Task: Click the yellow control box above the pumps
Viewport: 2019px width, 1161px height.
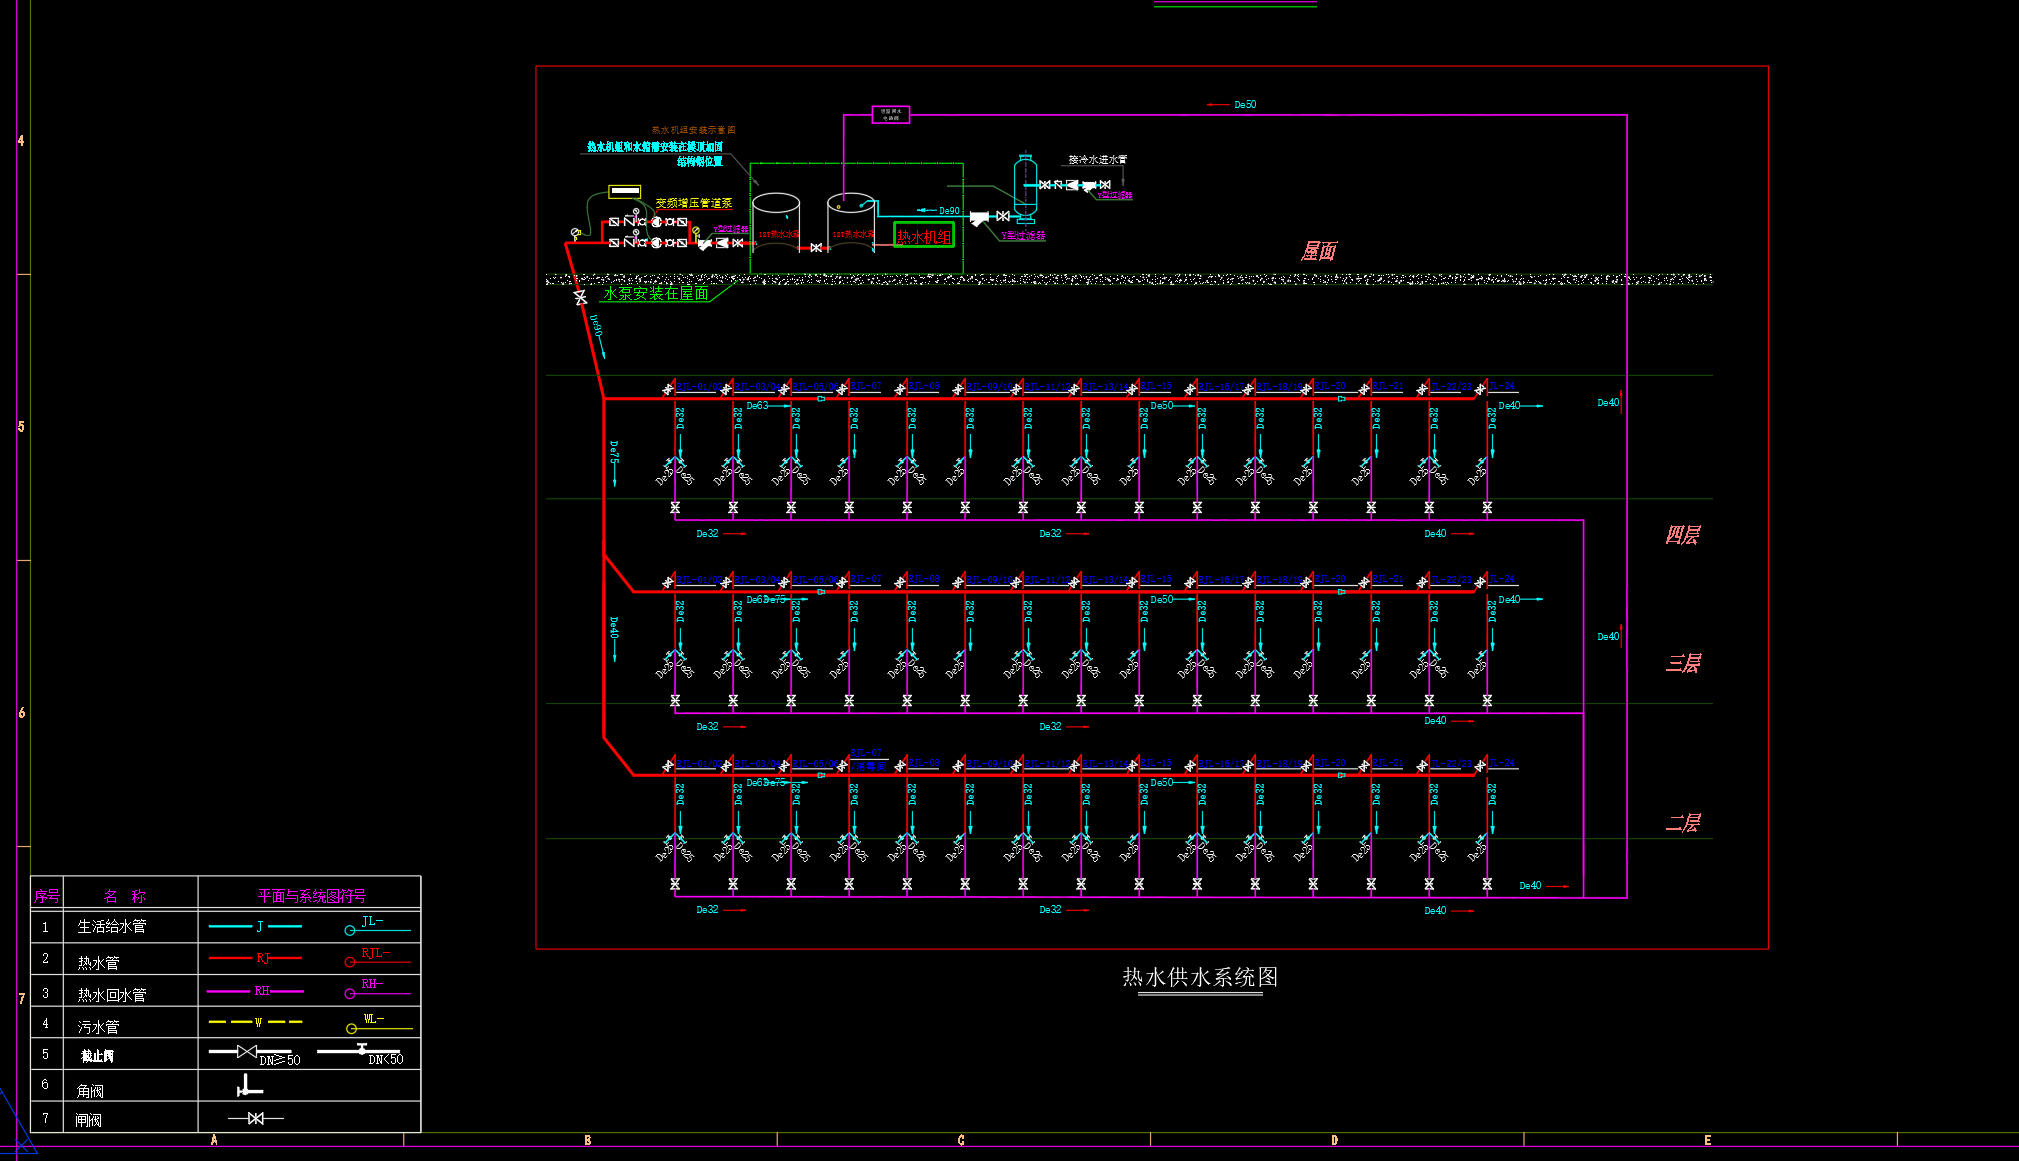Action: coord(625,191)
